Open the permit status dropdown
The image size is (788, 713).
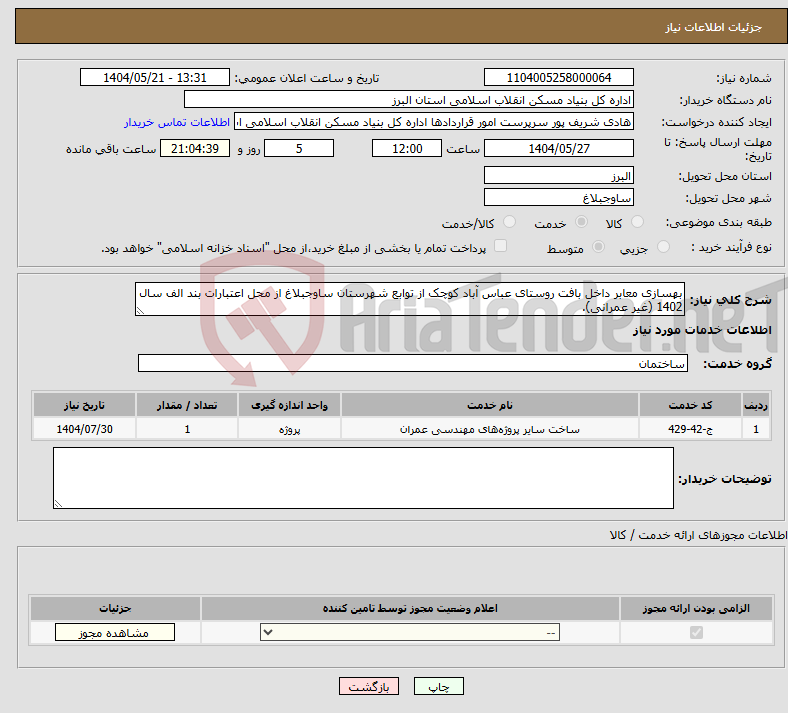410,632
